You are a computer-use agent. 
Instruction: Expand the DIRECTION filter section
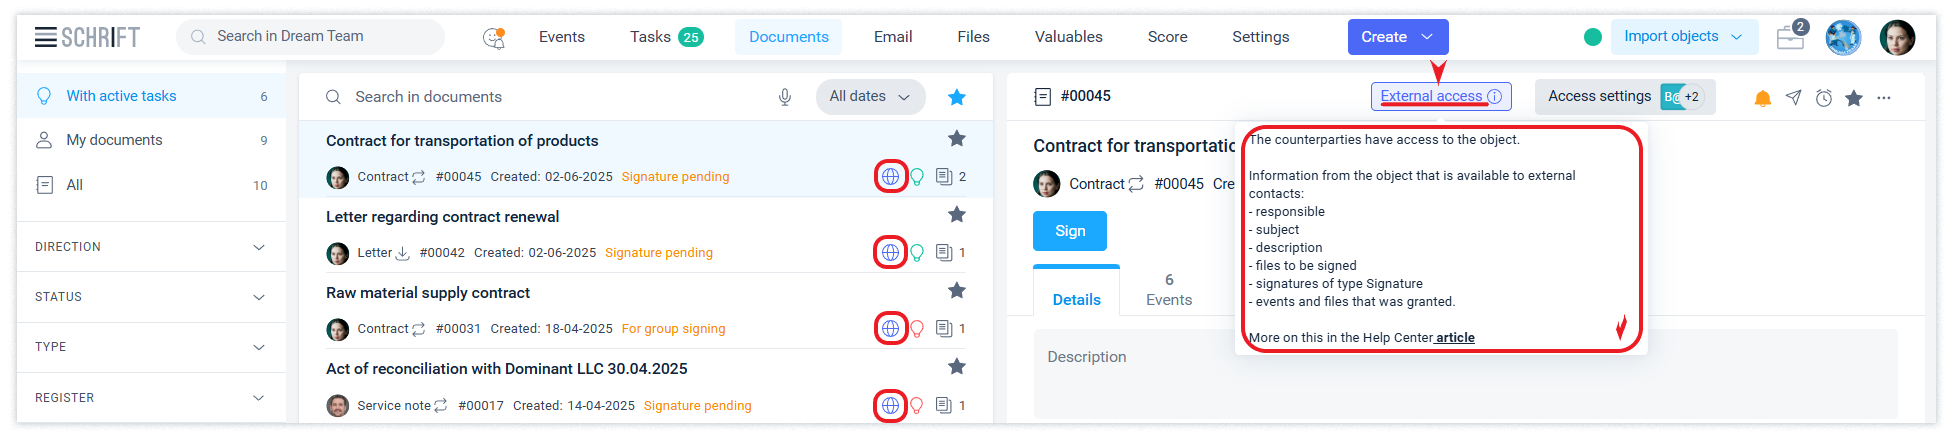tap(151, 247)
